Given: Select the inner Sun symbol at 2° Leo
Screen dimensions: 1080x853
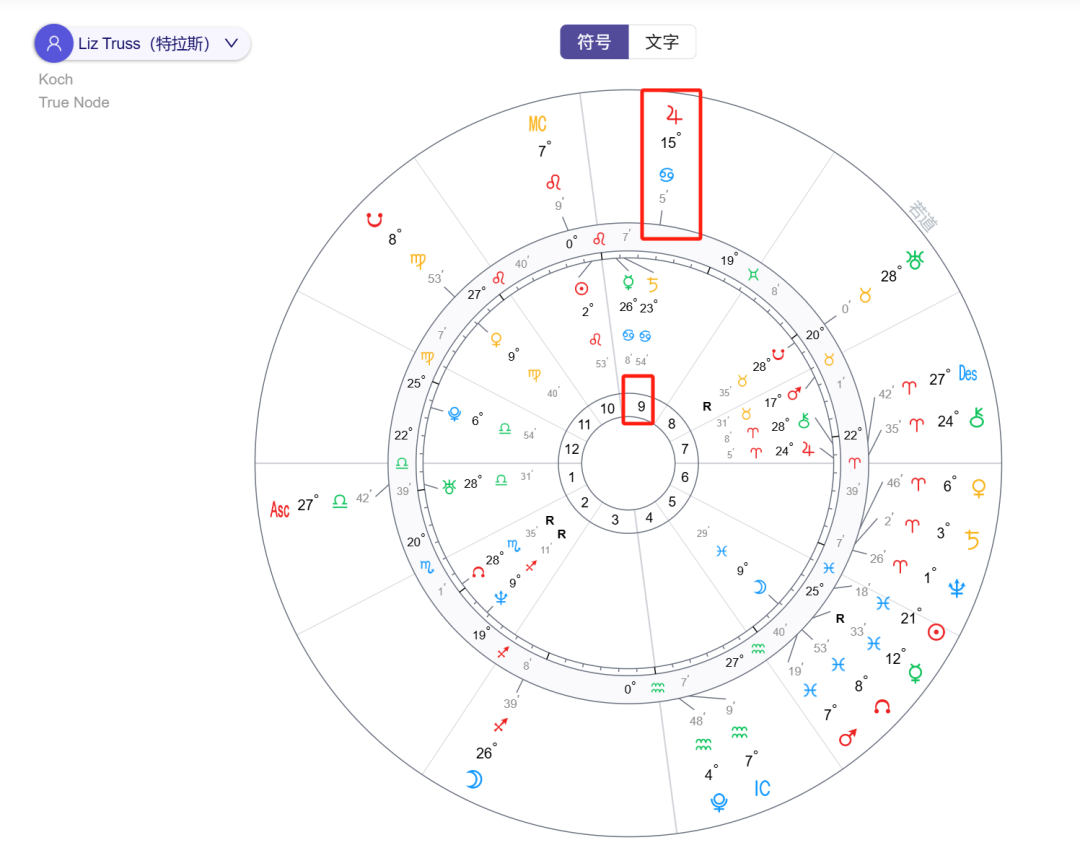Looking at the screenshot, I should 581,288.
